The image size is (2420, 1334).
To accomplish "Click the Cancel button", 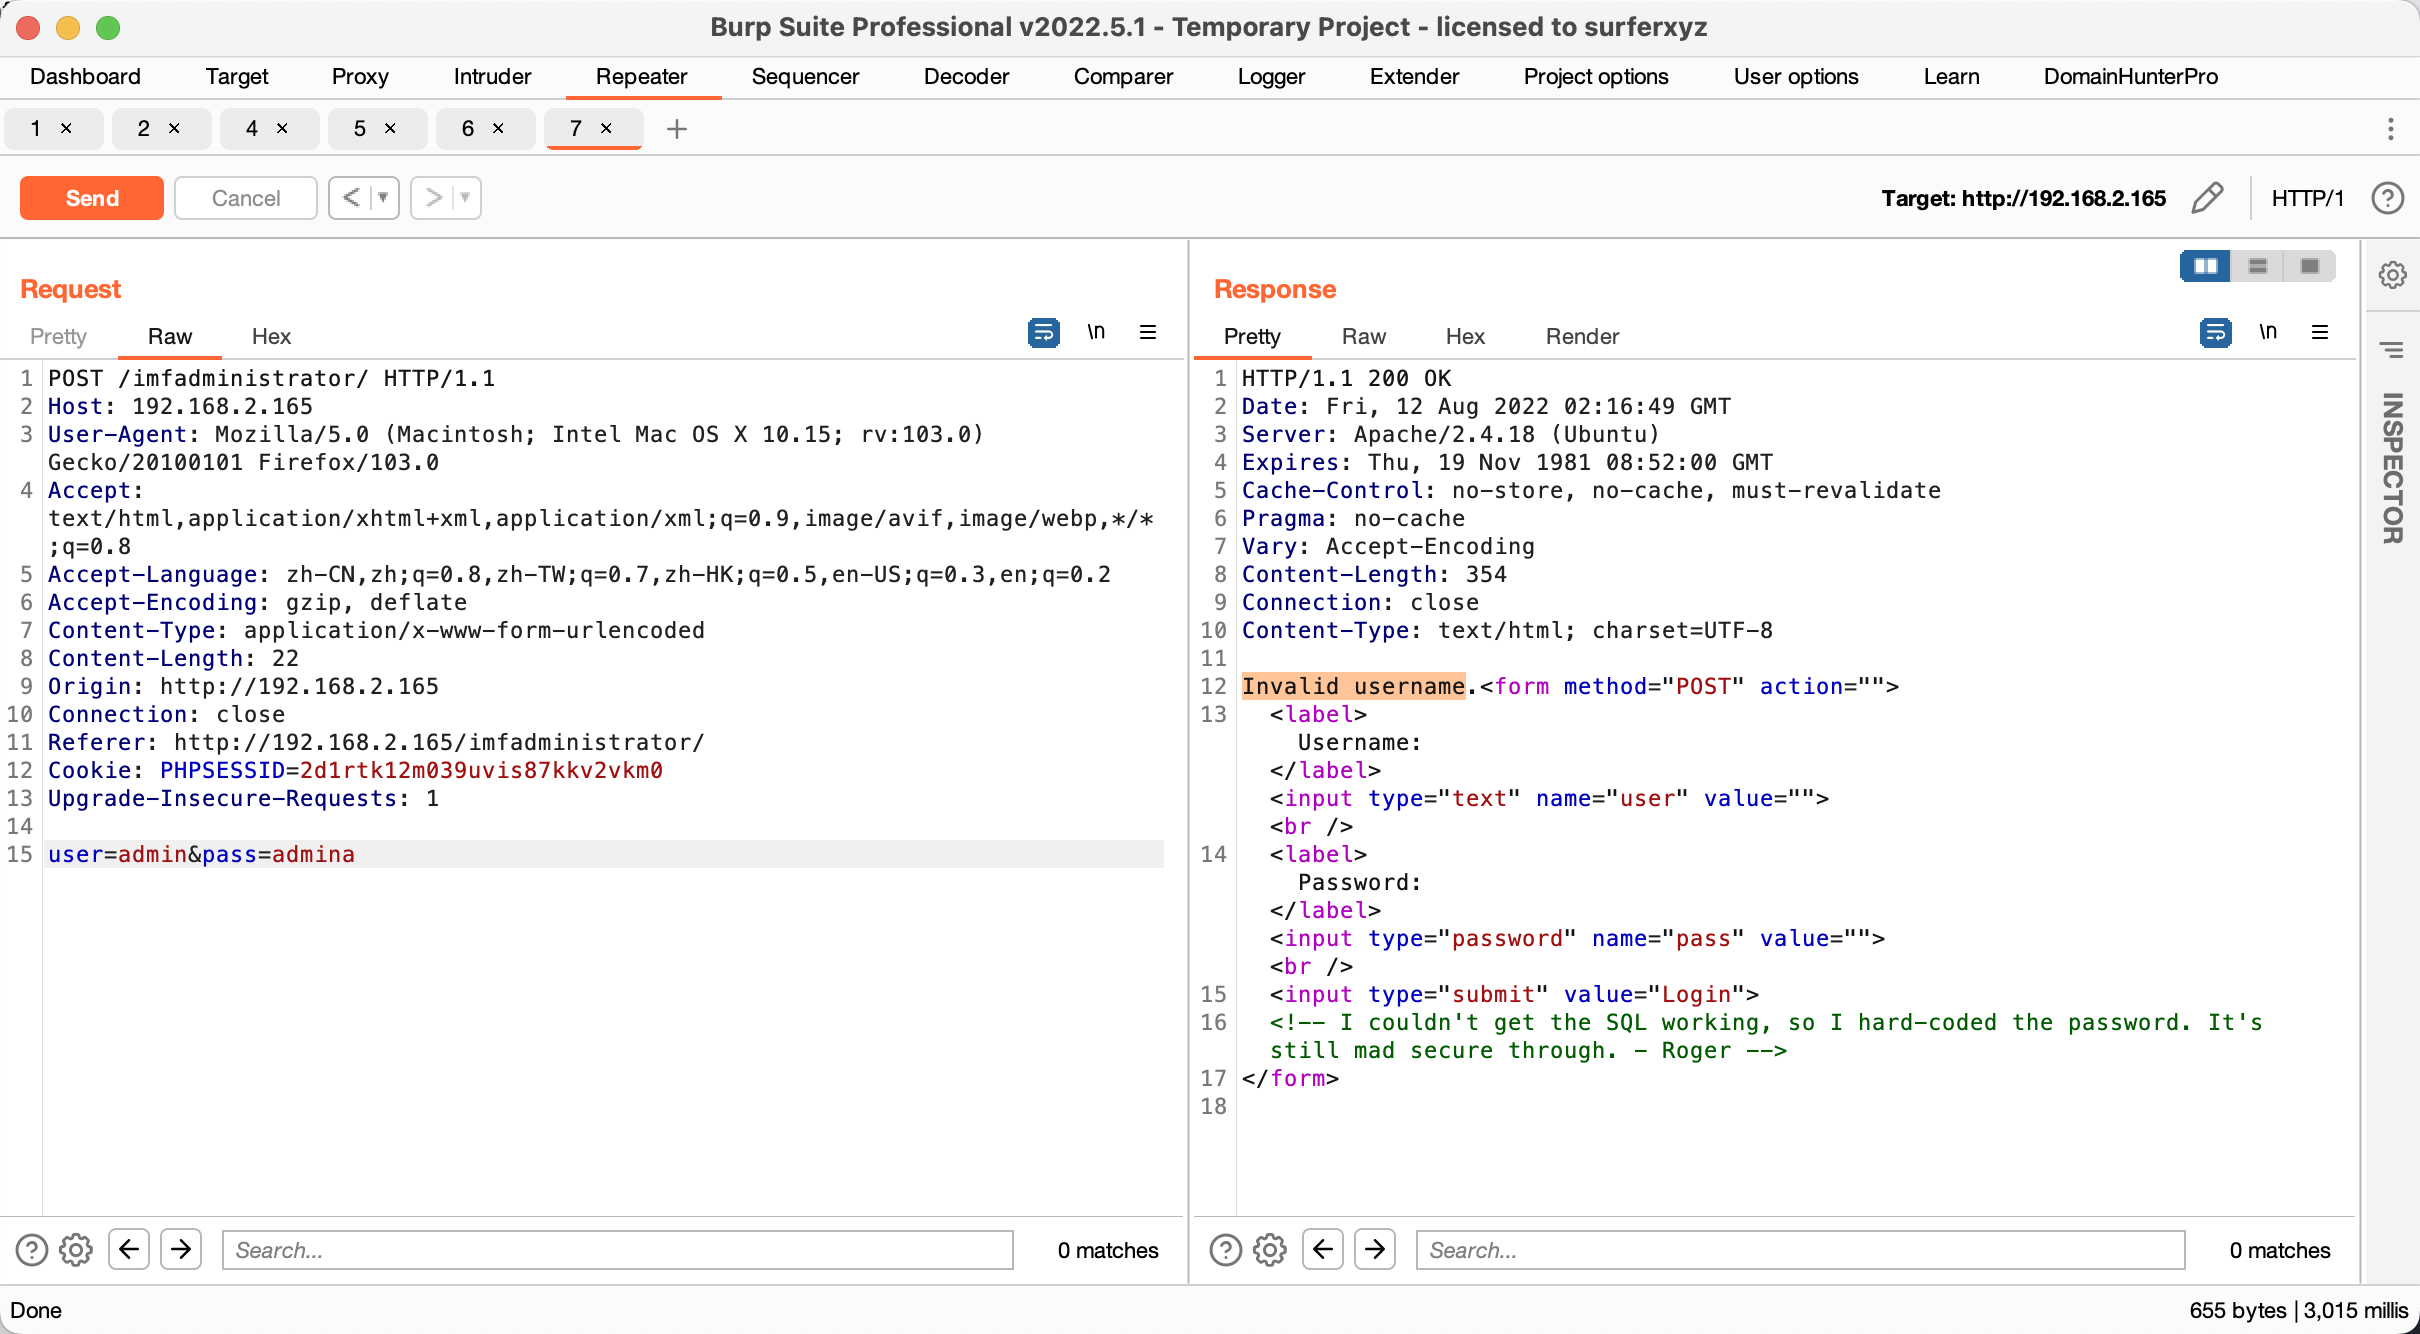I will click(x=246, y=198).
